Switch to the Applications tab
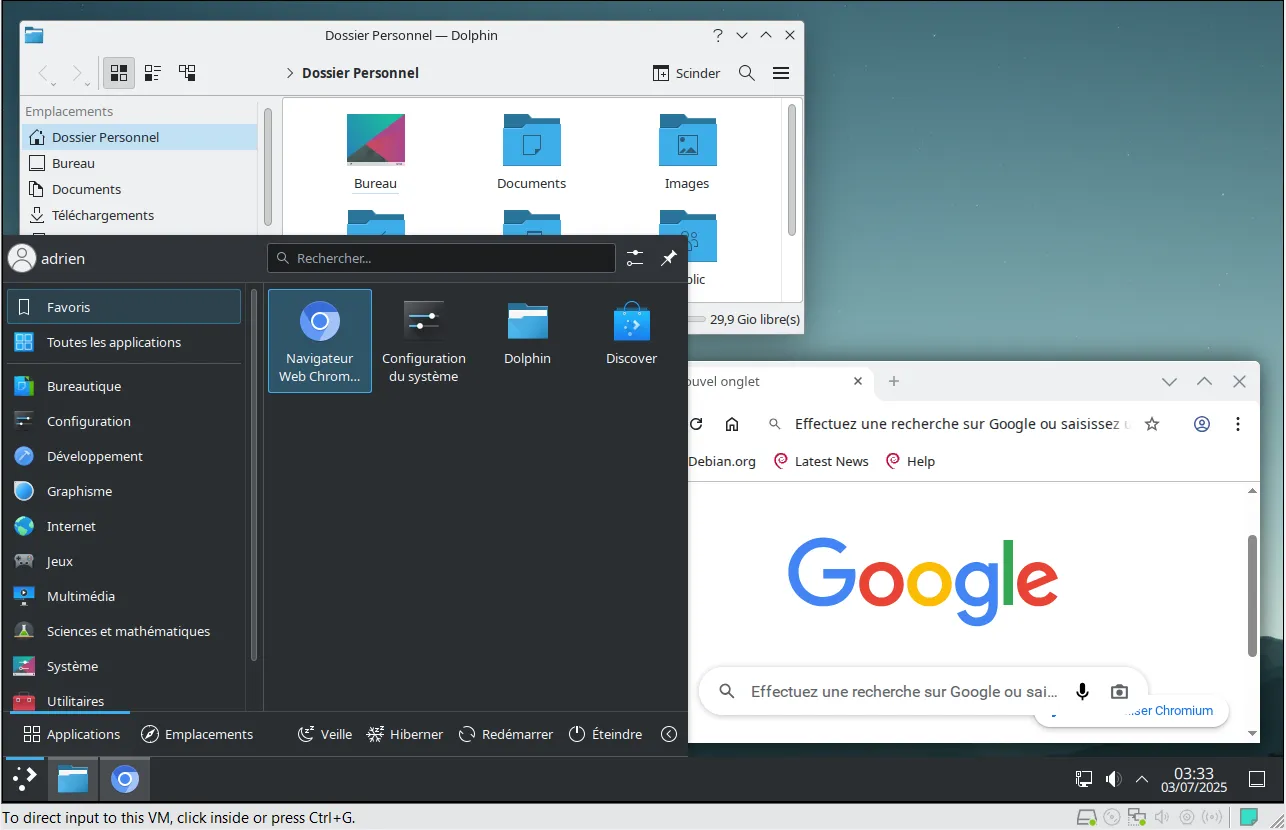 (x=71, y=734)
